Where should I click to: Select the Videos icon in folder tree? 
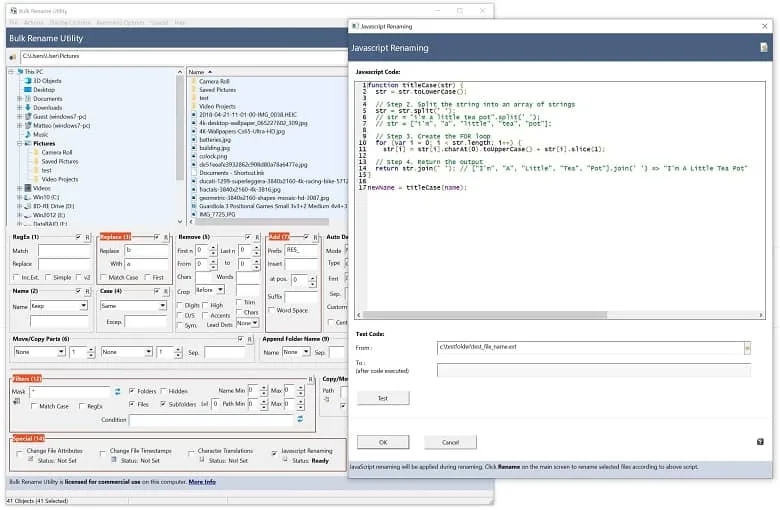28,188
